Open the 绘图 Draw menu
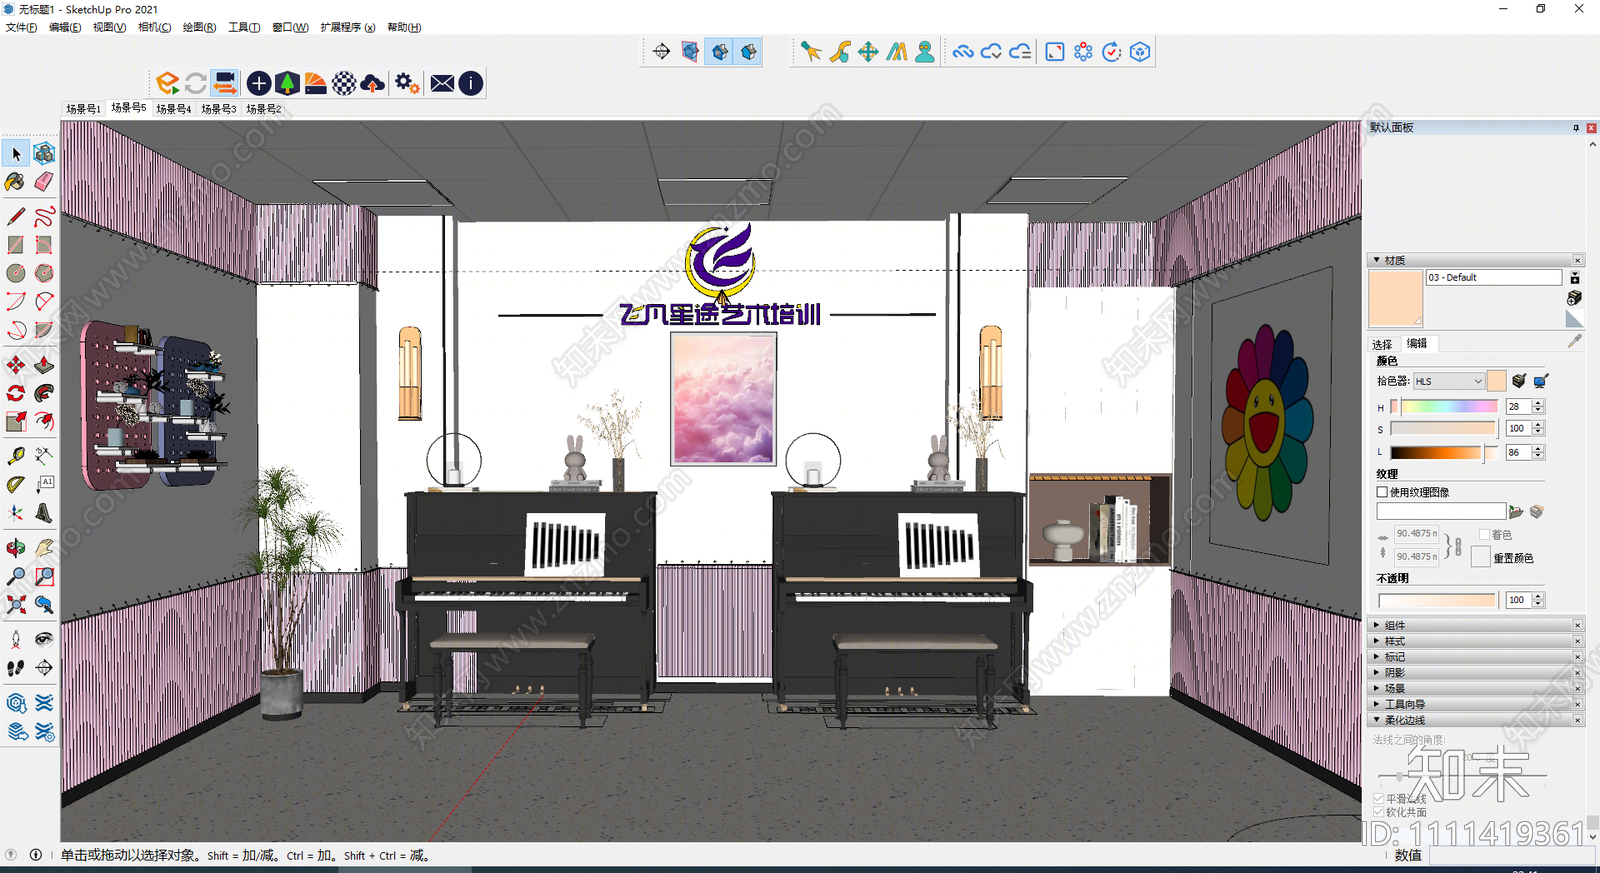Screen dimensions: 1600x873 tap(199, 27)
